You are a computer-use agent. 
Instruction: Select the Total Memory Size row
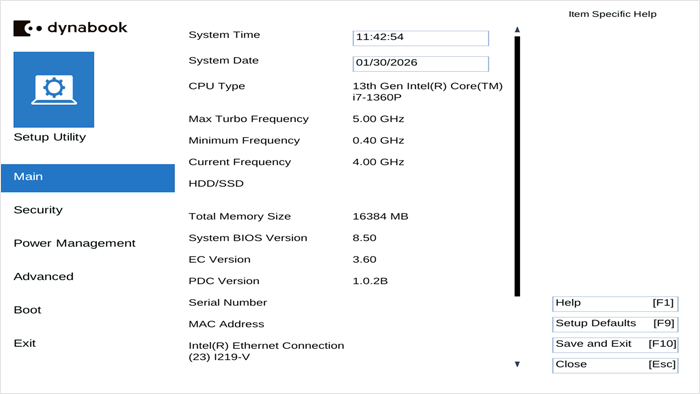[x=298, y=216]
